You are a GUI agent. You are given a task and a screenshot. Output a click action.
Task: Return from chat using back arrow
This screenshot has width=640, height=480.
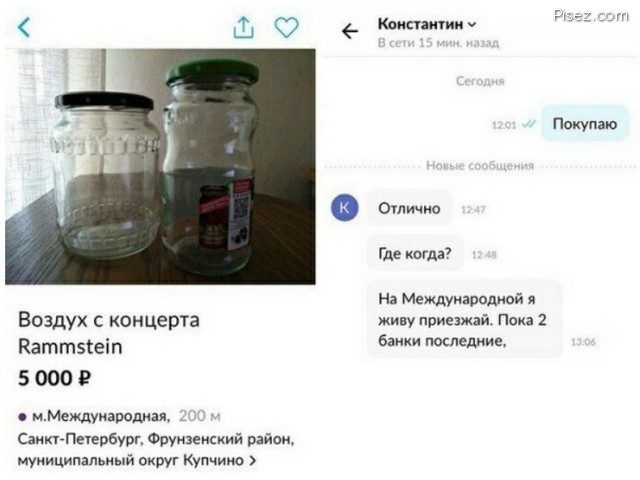(x=350, y=31)
